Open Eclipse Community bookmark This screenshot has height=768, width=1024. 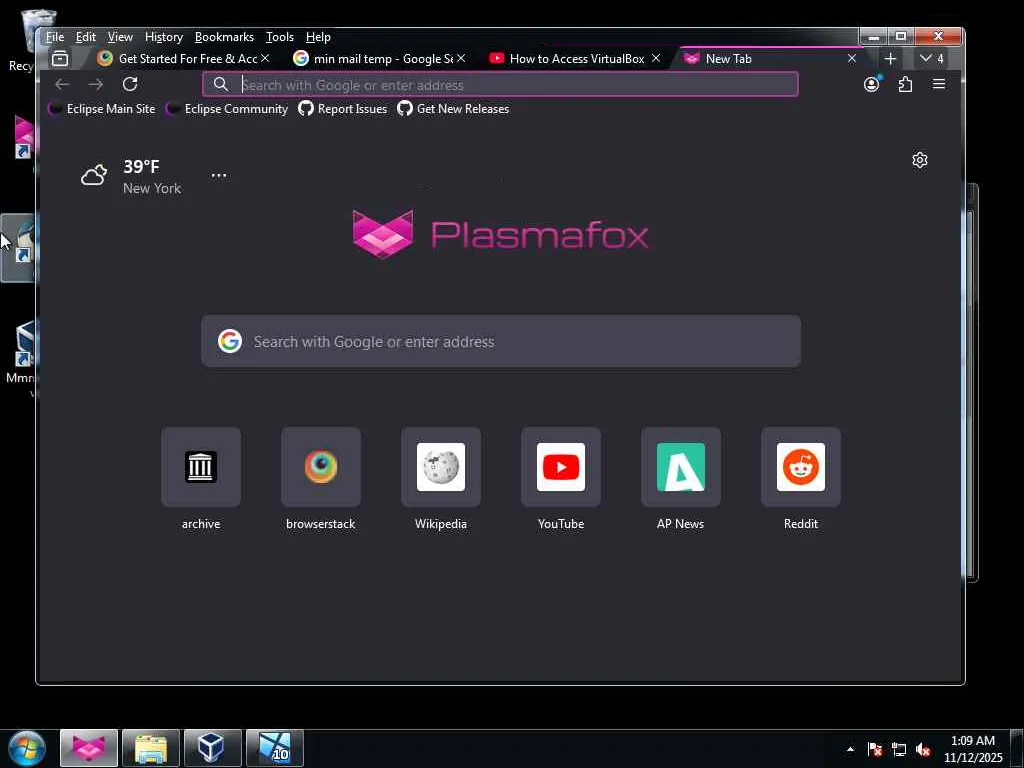pos(227,108)
